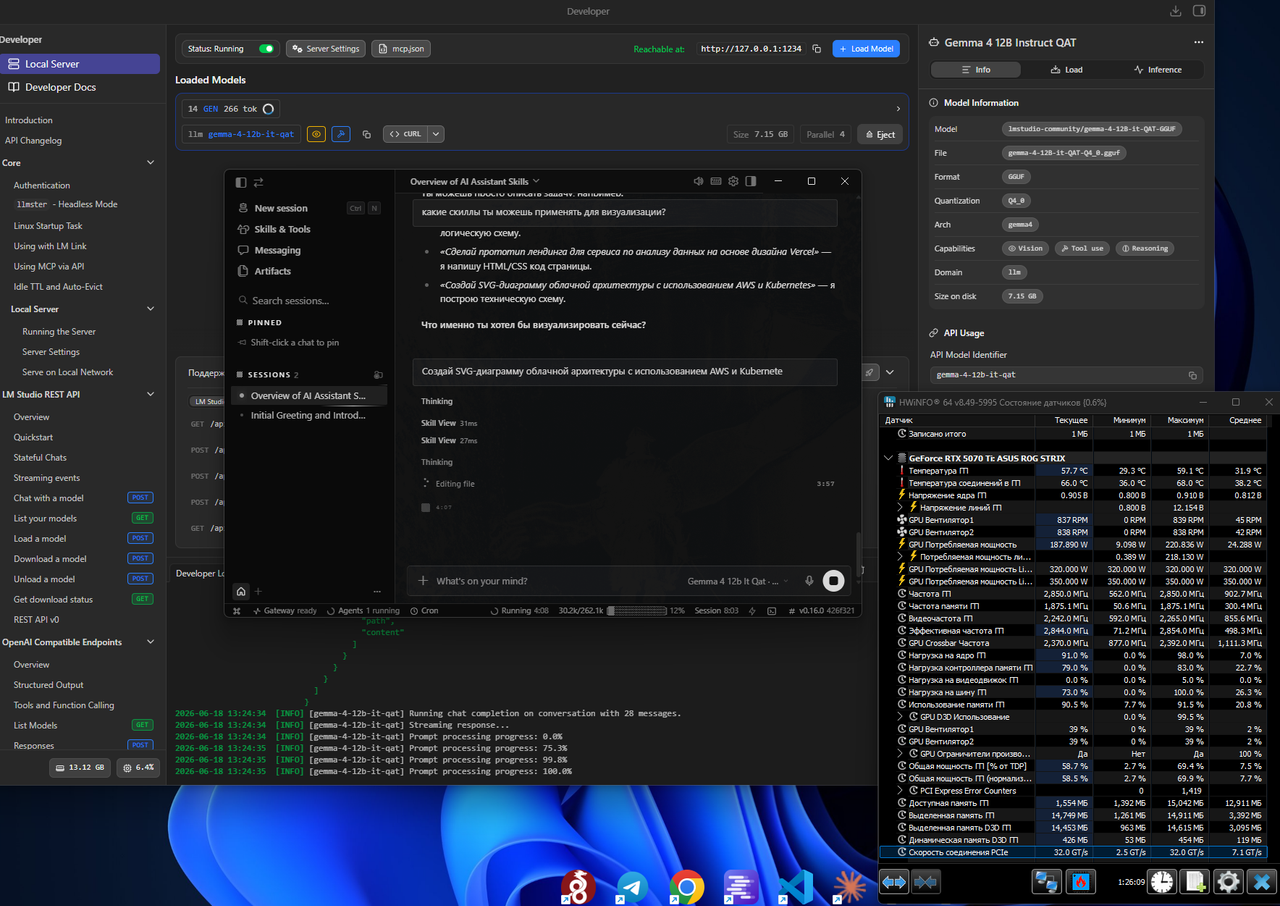The width and height of the screenshot is (1280, 906).
Task: Copy the server URL next to 127.0.0.1:1234
Action: (x=817, y=48)
